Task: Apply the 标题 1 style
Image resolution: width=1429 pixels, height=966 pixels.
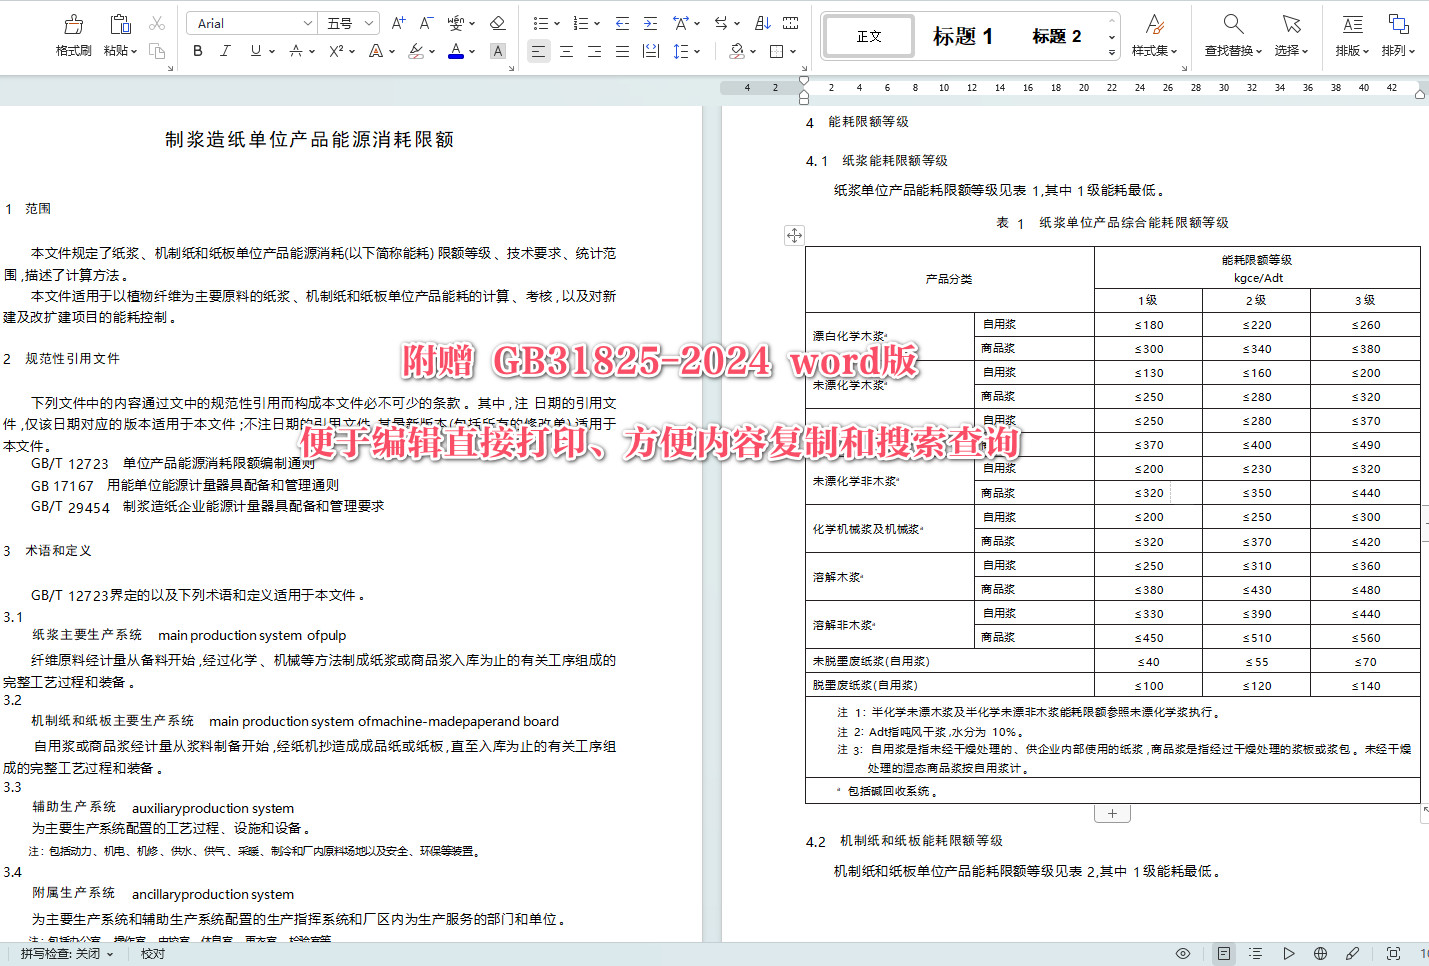Action: pos(962,36)
